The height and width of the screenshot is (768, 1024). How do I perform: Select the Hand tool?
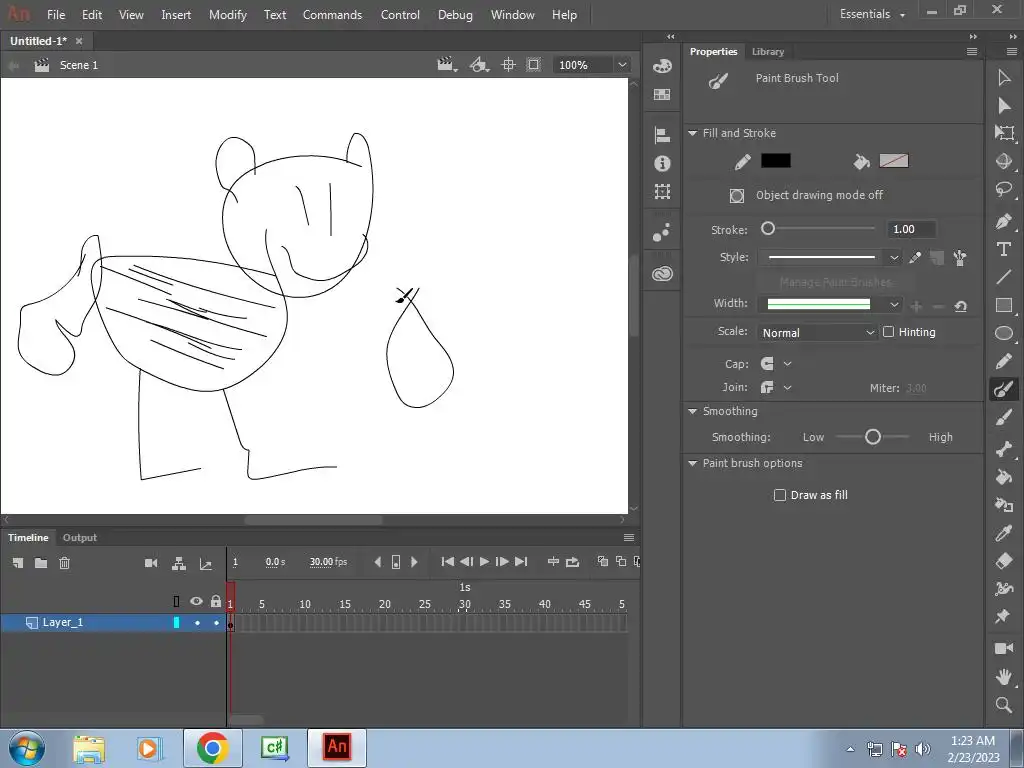(x=1004, y=677)
